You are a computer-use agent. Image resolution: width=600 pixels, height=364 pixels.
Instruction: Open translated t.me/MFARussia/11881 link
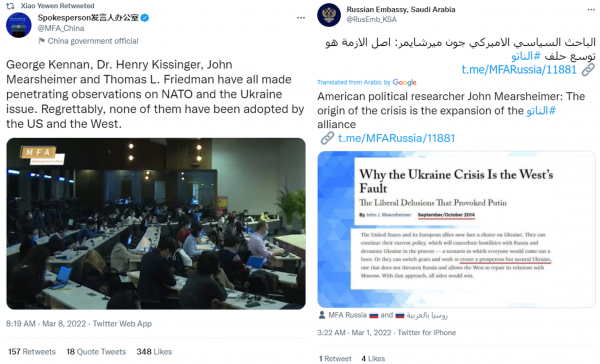396,138
